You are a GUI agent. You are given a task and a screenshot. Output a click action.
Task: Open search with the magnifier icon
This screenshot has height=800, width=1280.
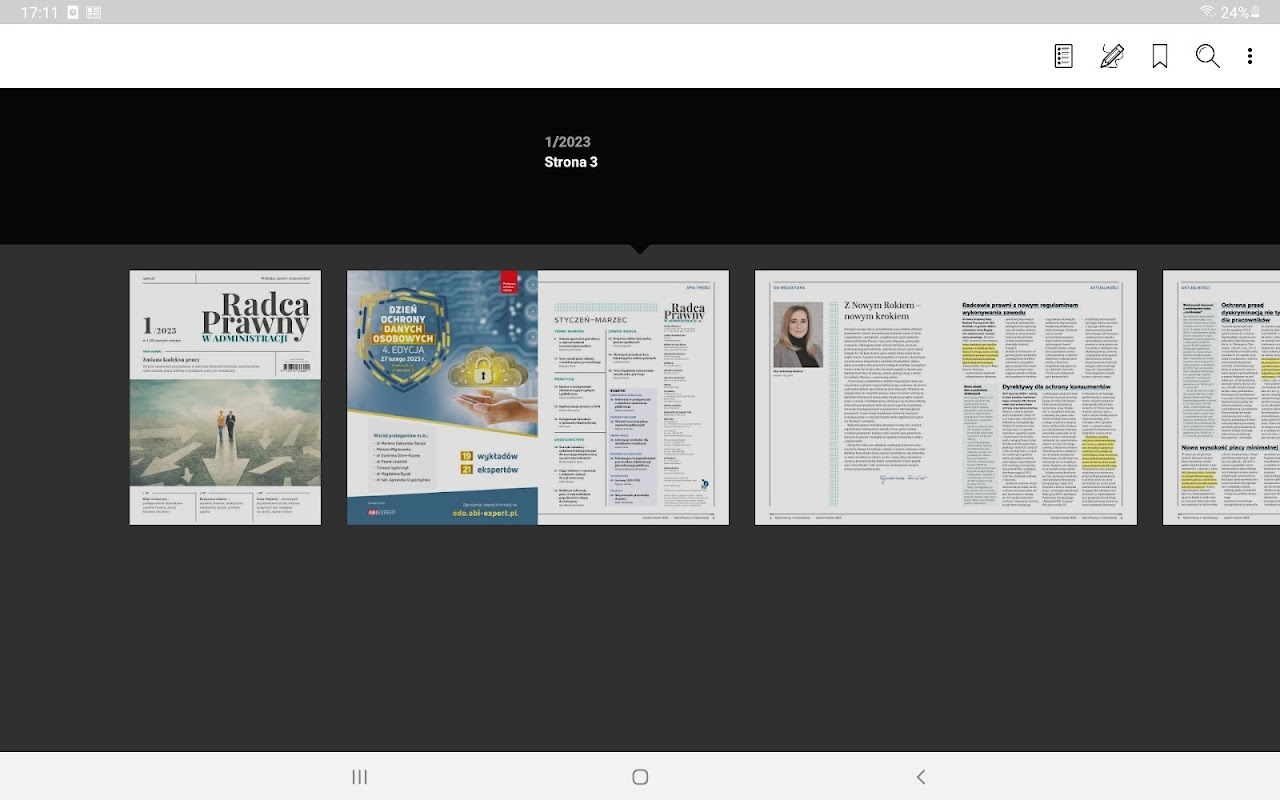[x=1208, y=56]
